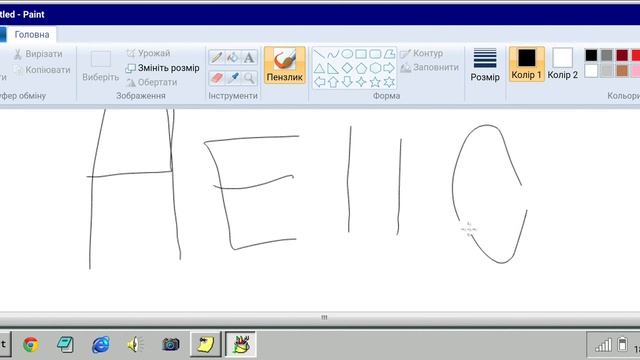
Task: Open the Розмір line thickness dropdown
Action: 485,65
